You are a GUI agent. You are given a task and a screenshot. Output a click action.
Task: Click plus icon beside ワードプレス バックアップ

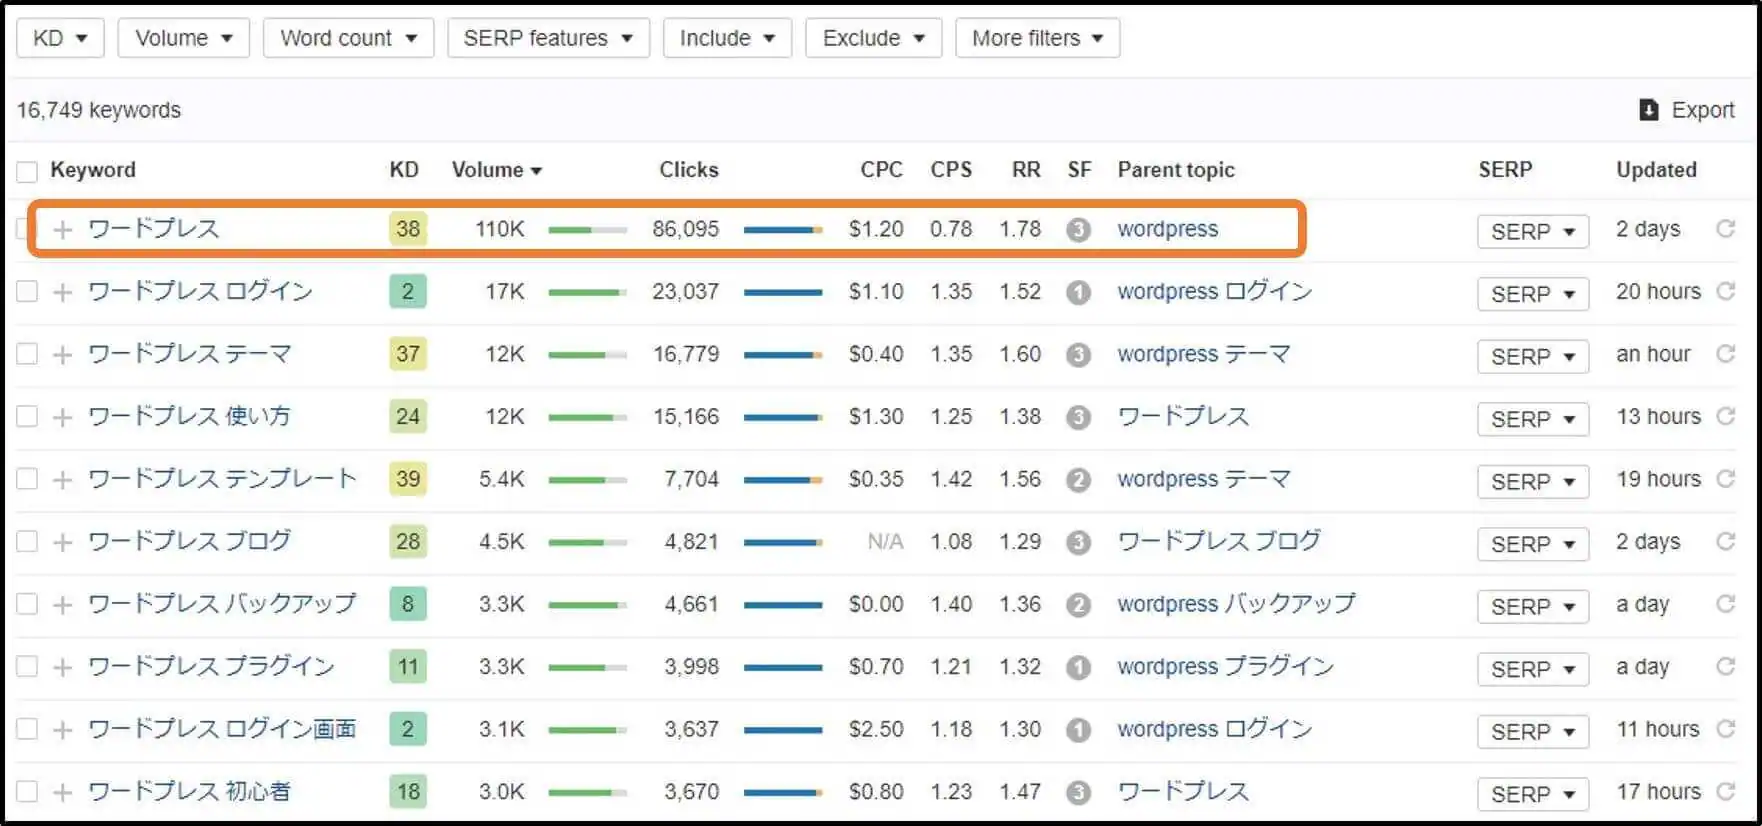tap(63, 604)
